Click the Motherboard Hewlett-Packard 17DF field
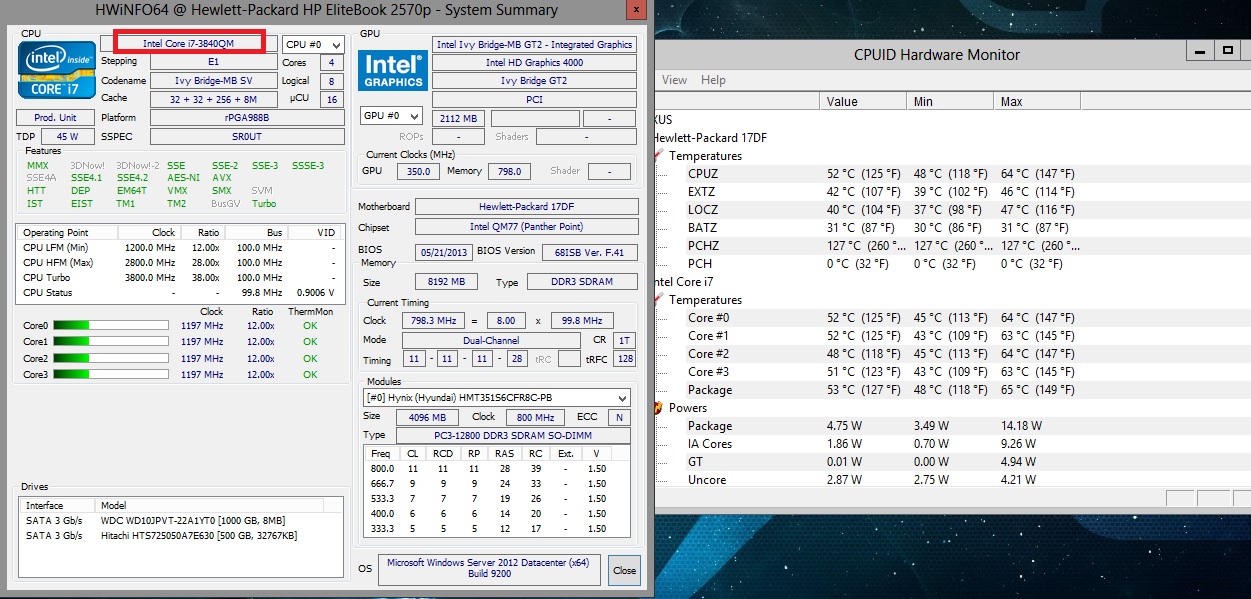1251x599 pixels. click(526, 206)
